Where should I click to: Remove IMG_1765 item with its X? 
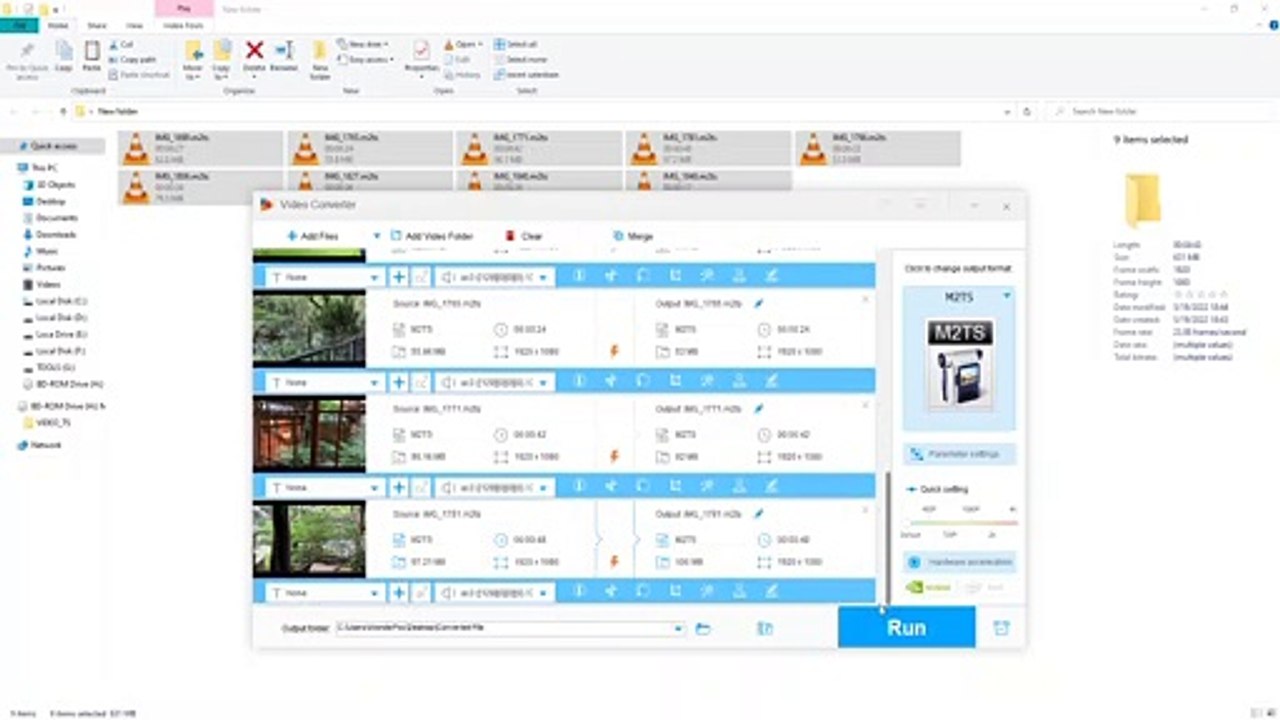pyautogui.click(x=865, y=299)
